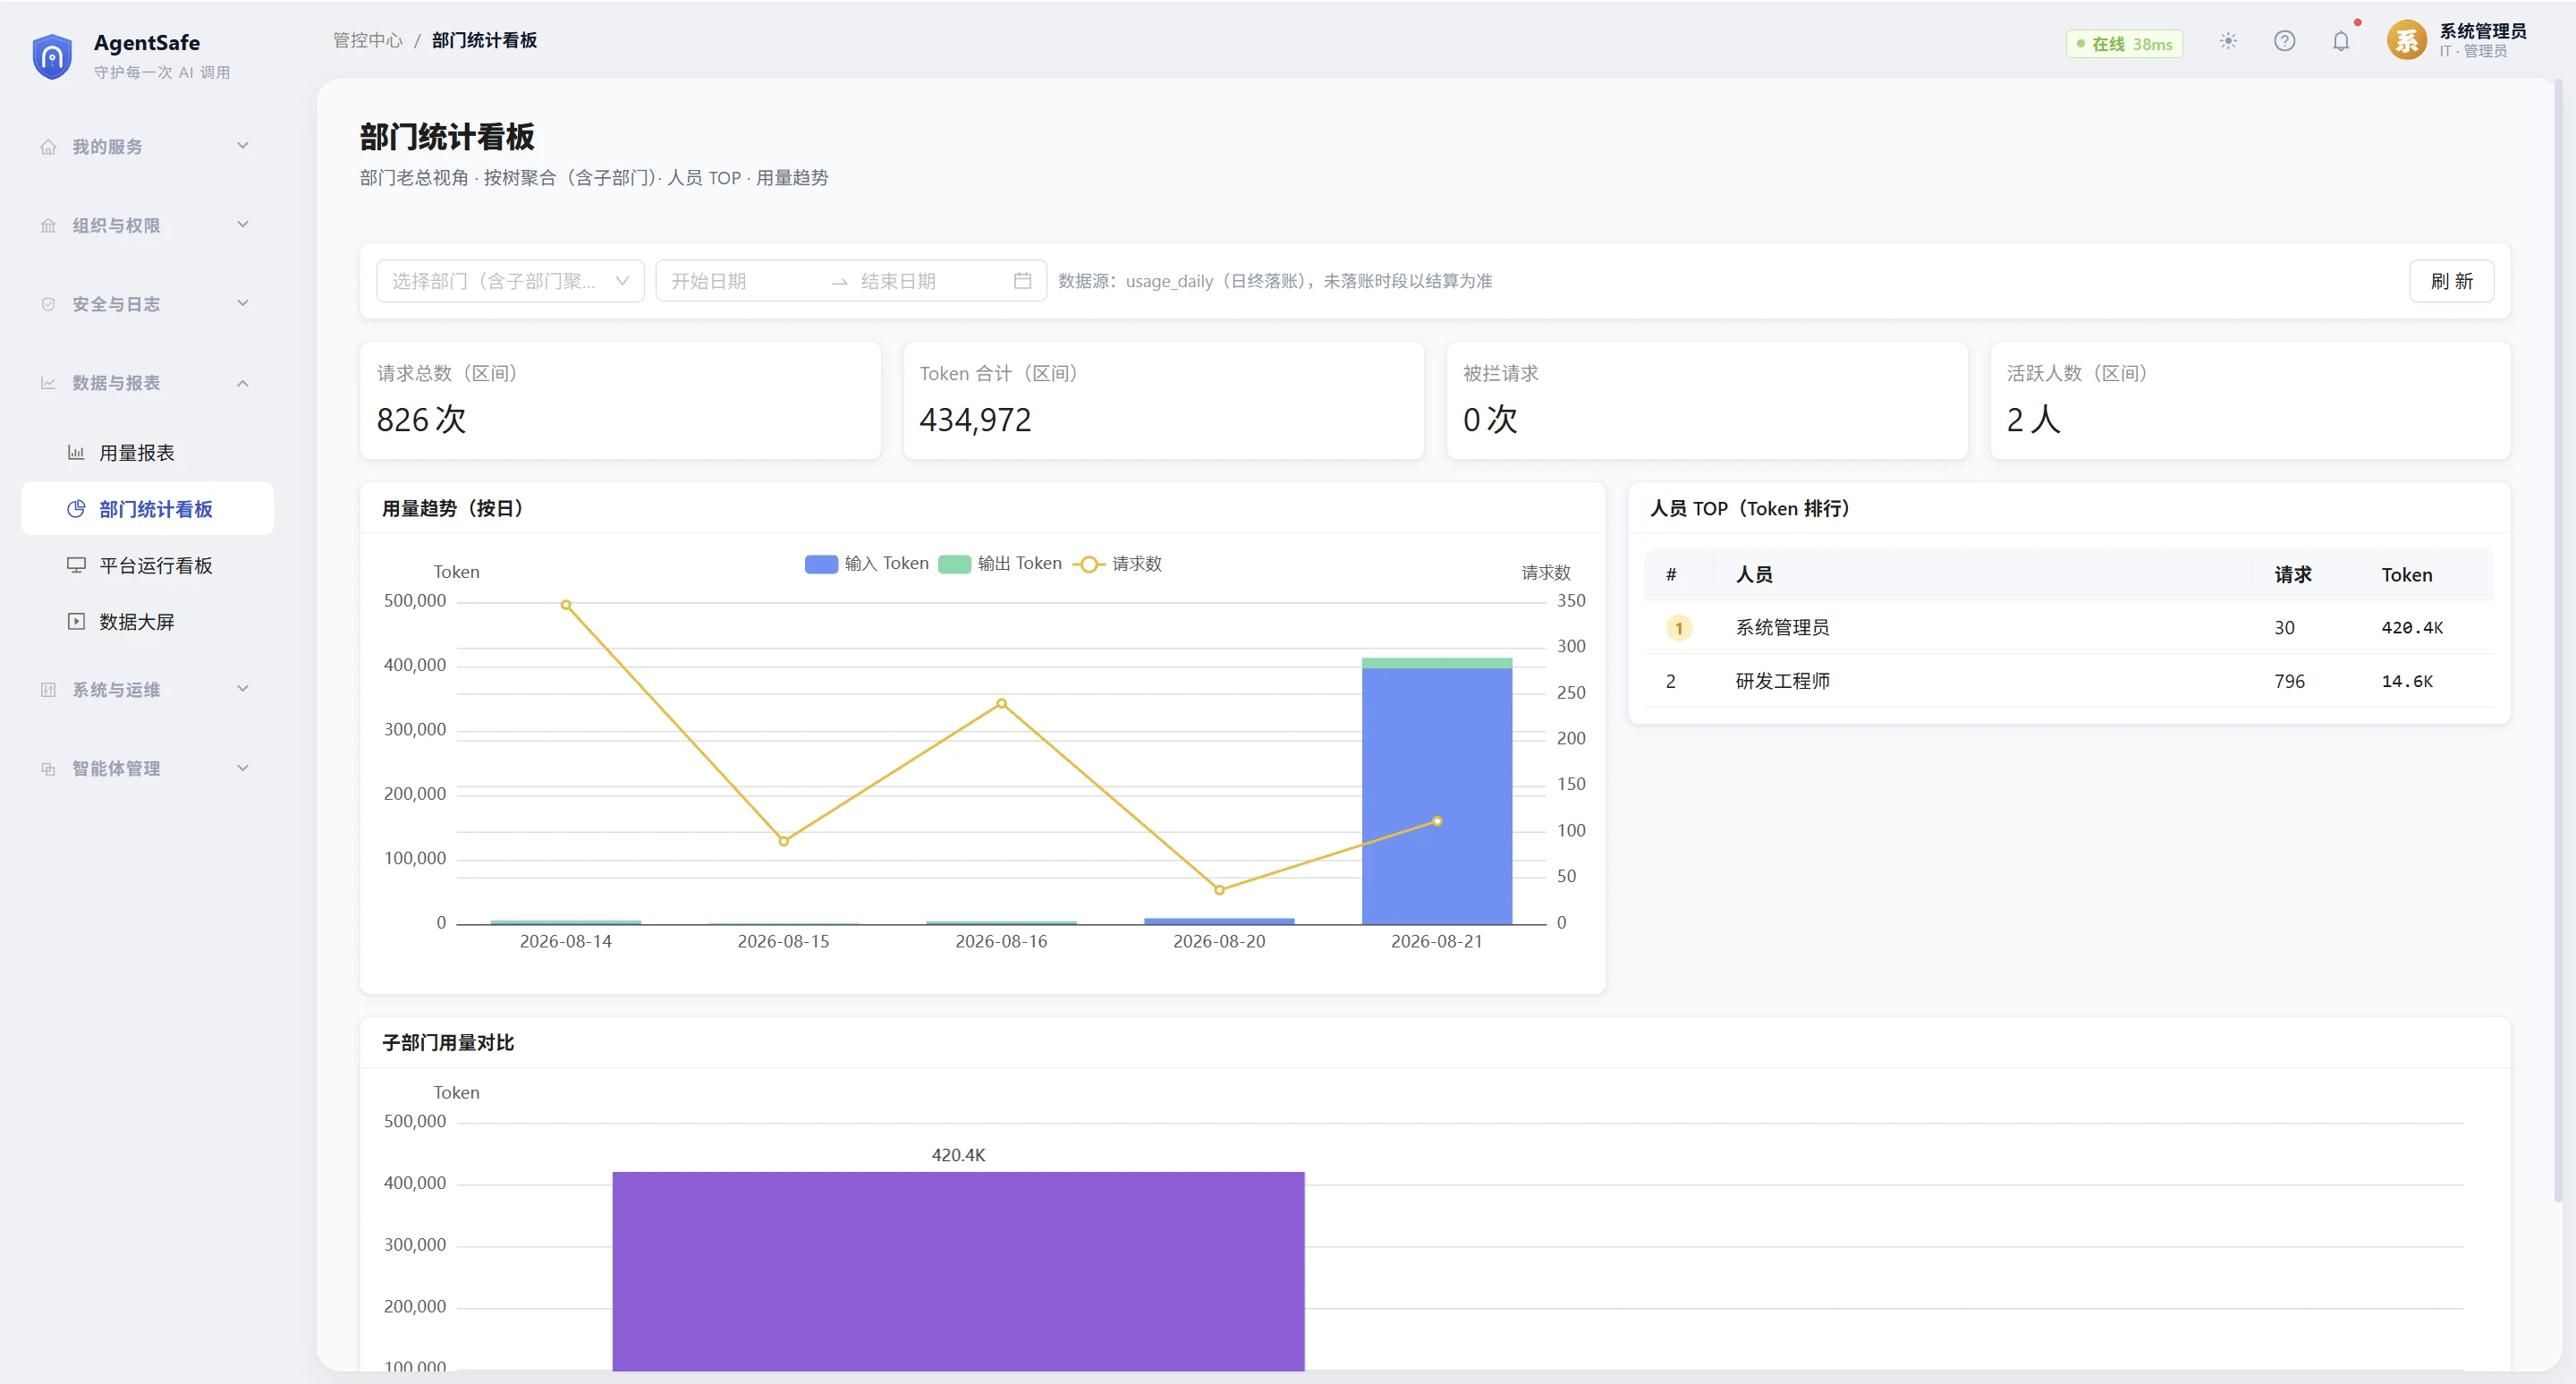The height and width of the screenshot is (1384, 2576).
Task: Expand the 组织与权限 menu chevron
Action: pos(243,225)
